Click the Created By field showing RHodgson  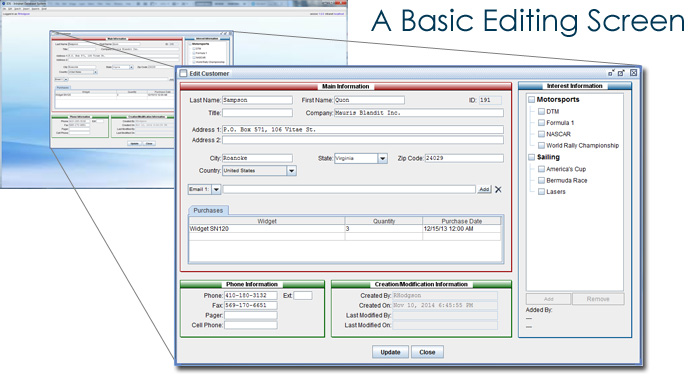point(445,295)
